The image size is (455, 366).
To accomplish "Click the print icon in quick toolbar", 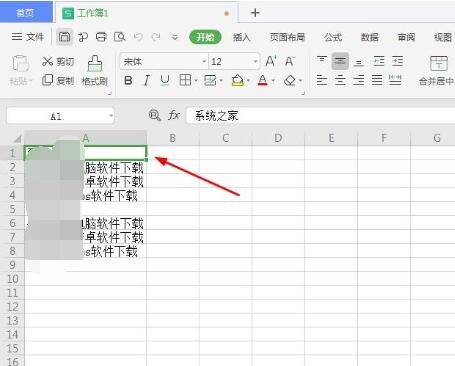I will [101, 37].
